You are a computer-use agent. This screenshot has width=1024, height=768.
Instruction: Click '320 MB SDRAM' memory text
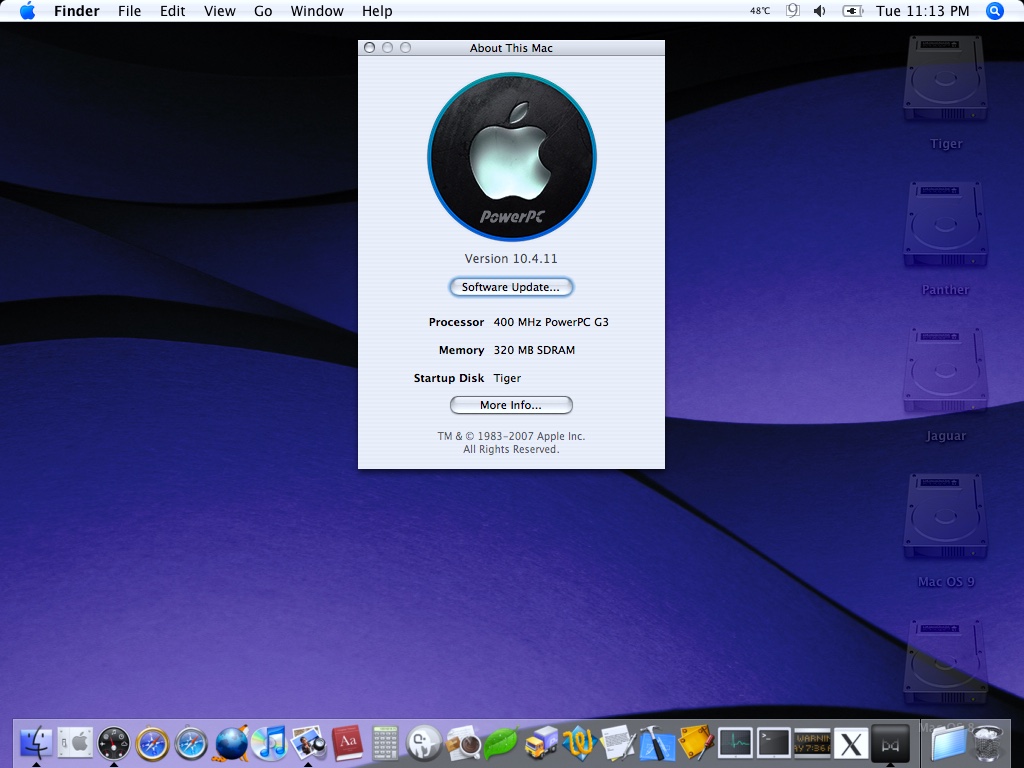pos(534,350)
